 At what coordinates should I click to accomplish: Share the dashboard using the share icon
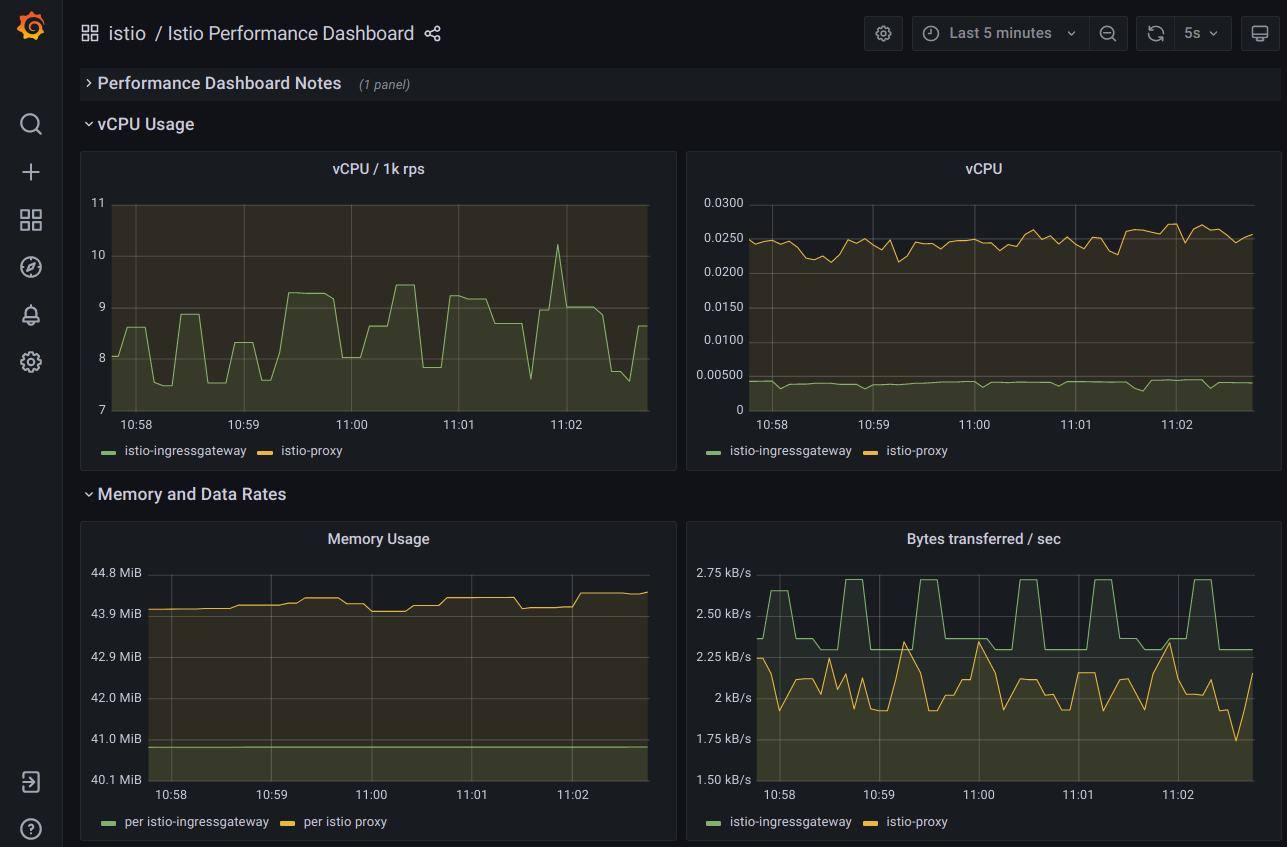click(432, 33)
